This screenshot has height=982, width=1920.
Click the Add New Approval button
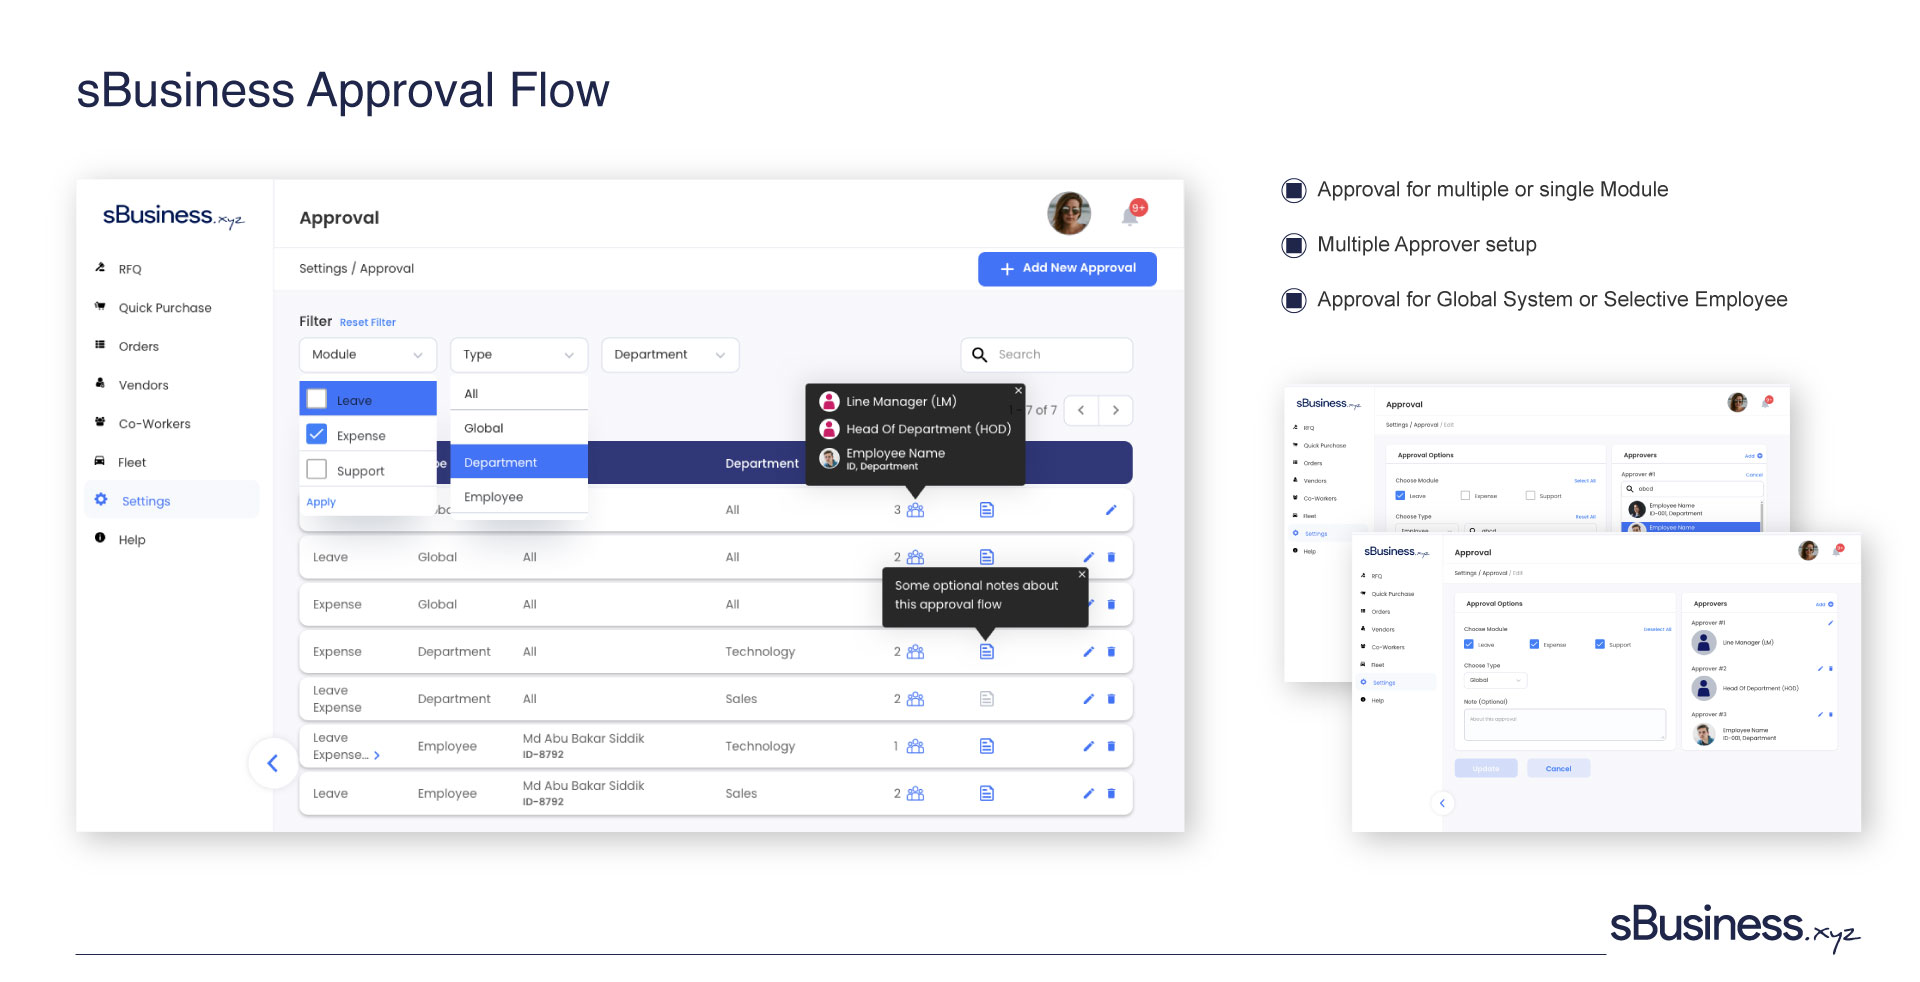(1067, 269)
